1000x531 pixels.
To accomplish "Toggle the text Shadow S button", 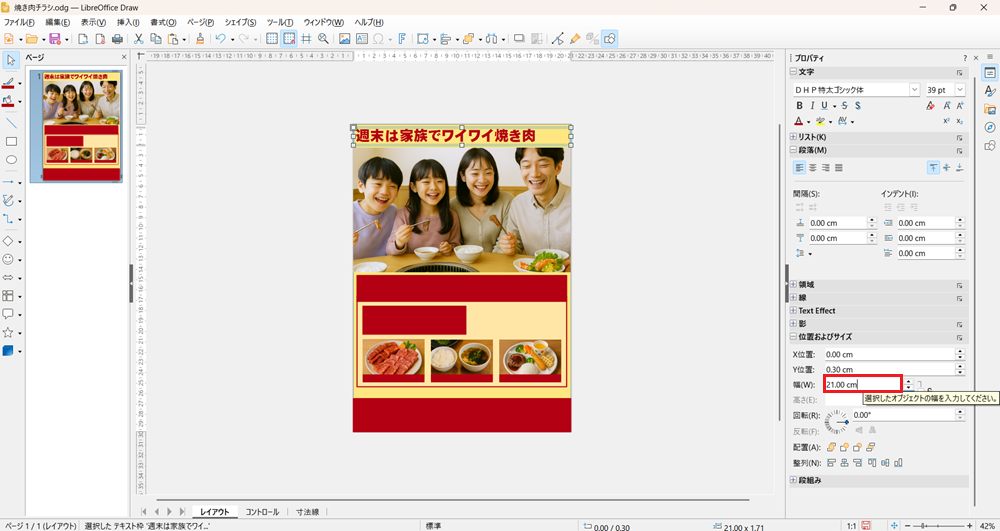I will pyautogui.click(x=858, y=106).
